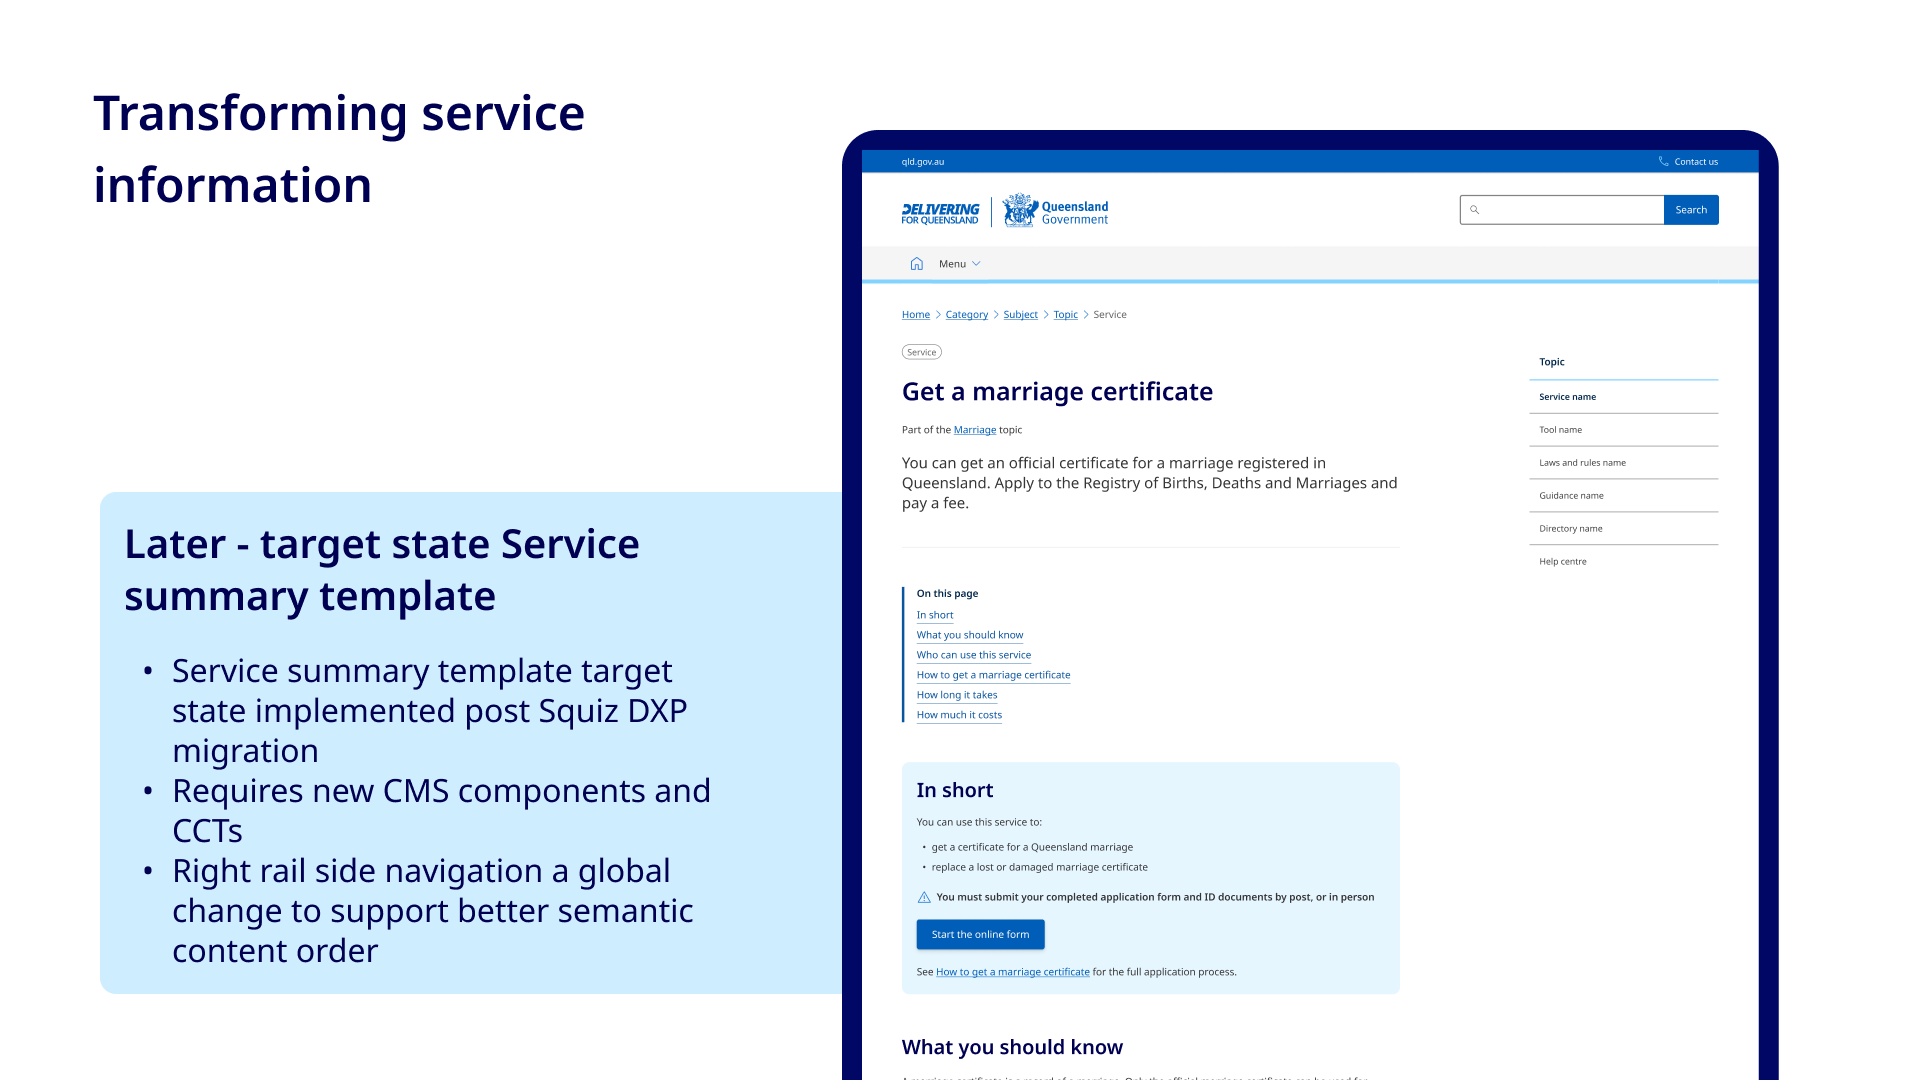Jump to Who can use this service

point(973,655)
